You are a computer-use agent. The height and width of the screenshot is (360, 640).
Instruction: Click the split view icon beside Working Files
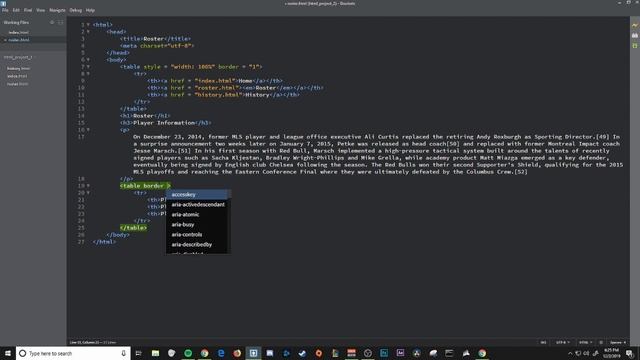(x=60, y=22)
